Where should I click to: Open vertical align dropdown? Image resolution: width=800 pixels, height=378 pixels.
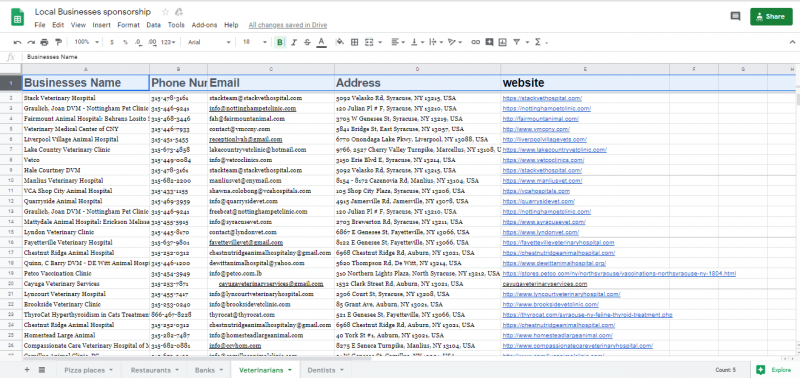click(x=417, y=42)
